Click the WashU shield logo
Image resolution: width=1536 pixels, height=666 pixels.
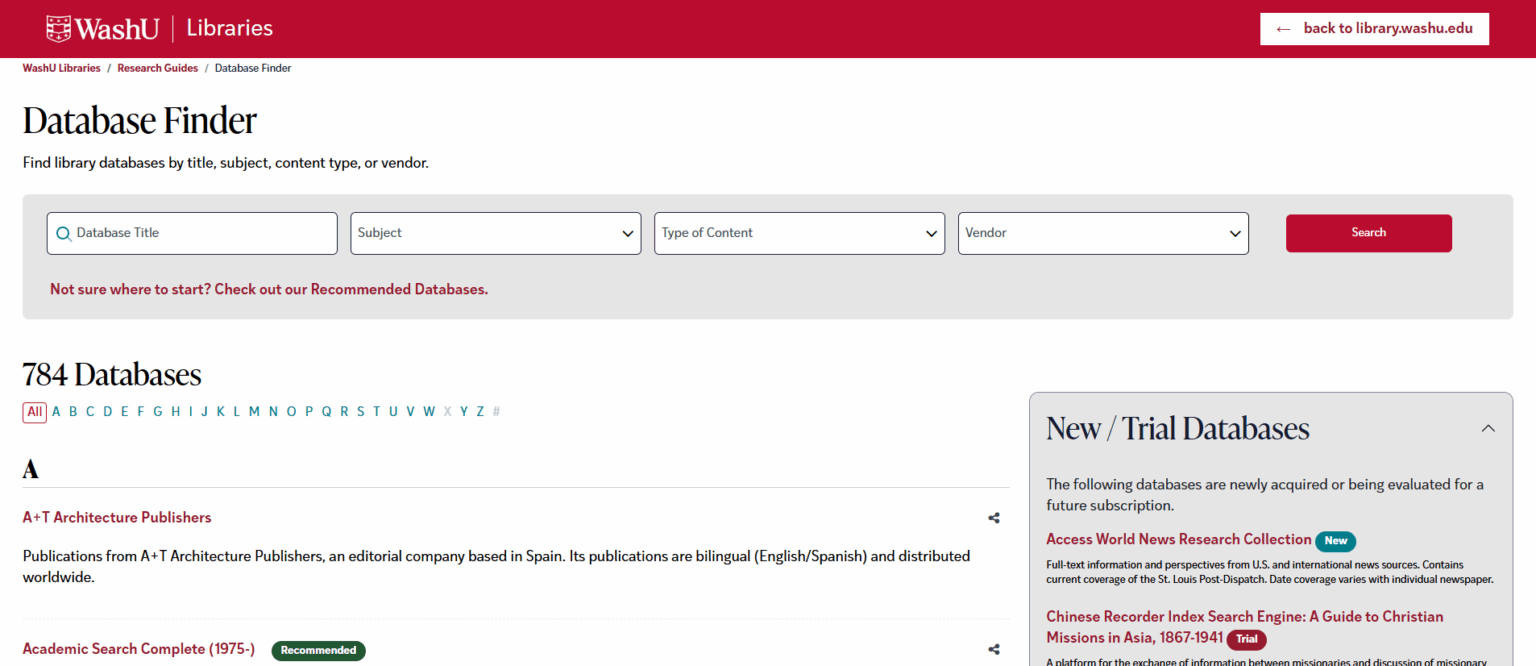(x=57, y=28)
